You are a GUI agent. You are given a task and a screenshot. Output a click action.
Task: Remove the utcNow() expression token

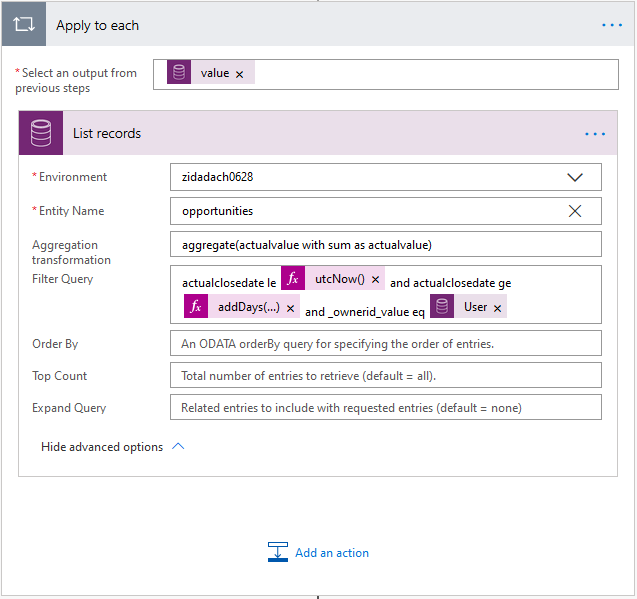coord(375,280)
